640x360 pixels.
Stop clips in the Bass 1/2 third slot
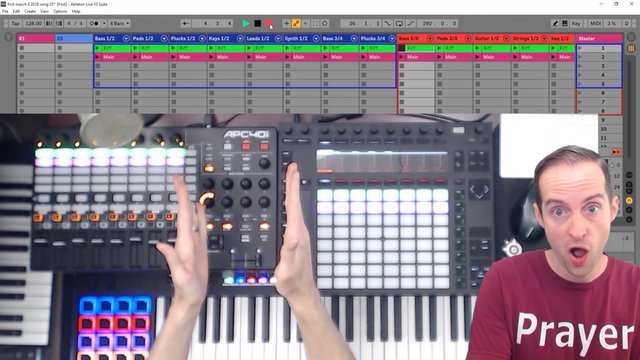[x=98, y=66]
